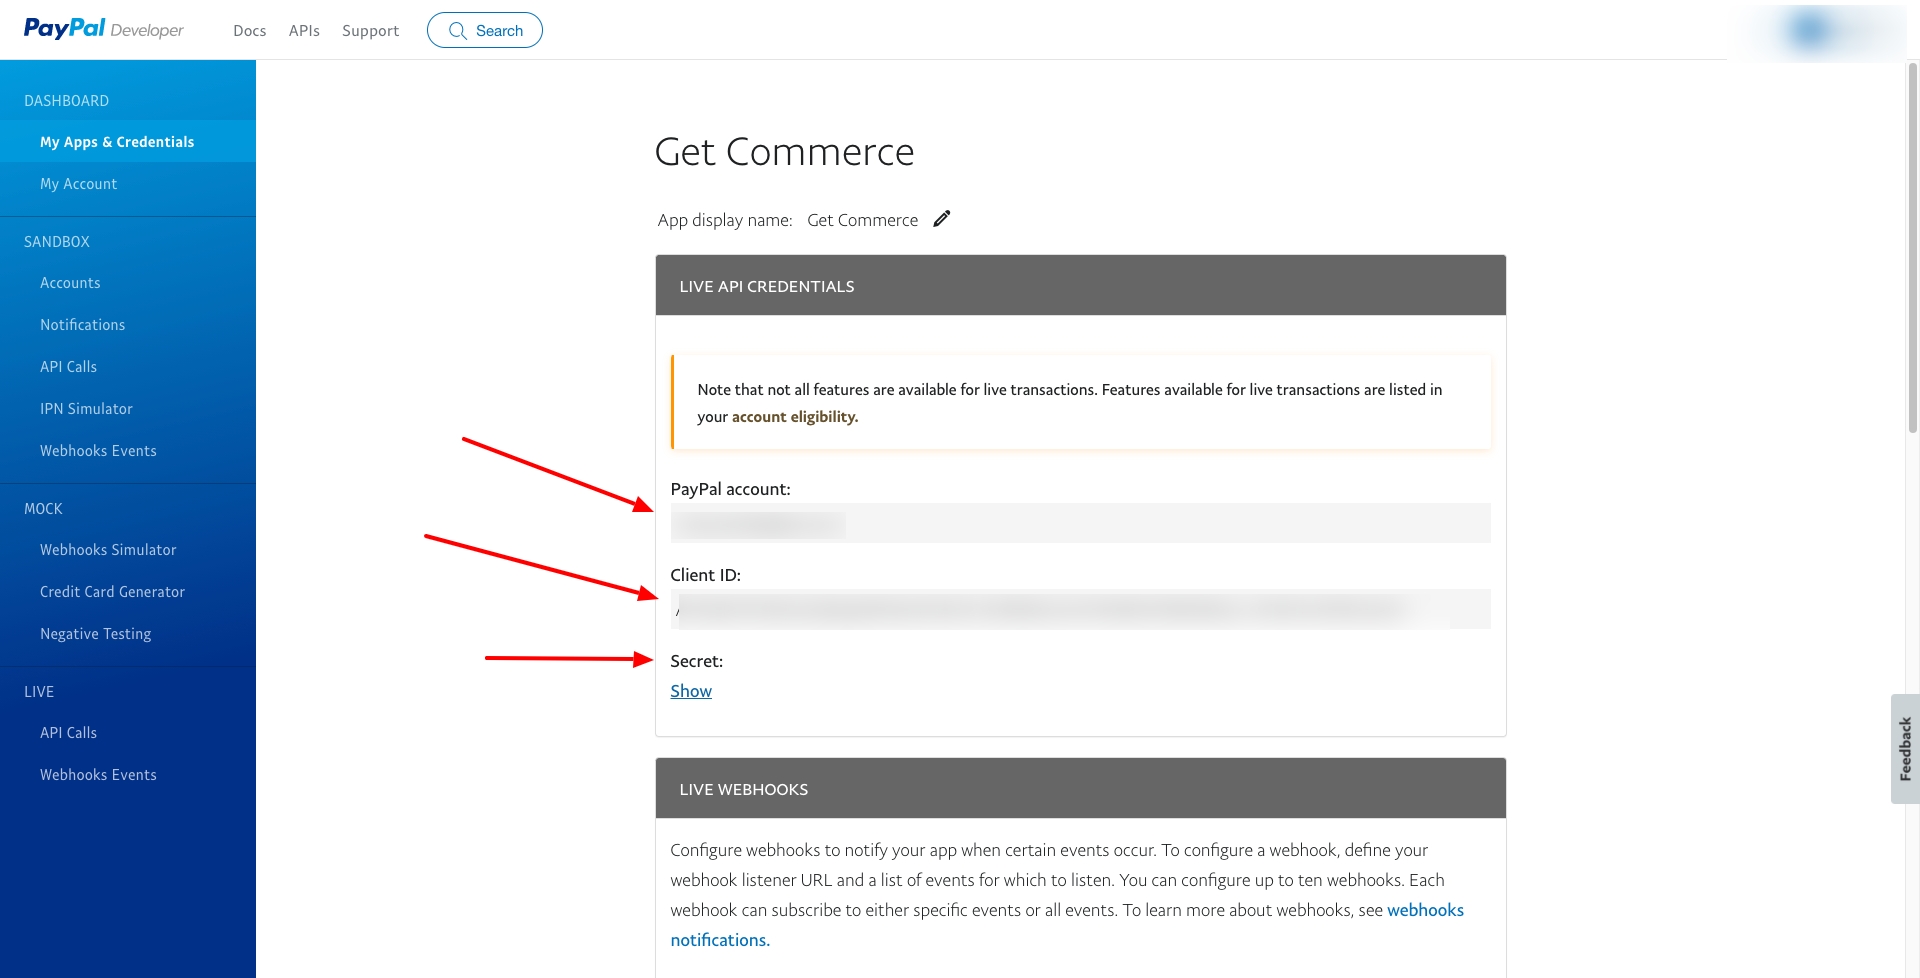Image resolution: width=1920 pixels, height=978 pixels.
Task: Select My Apps & Credentials in sidebar
Action: coord(117,142)
